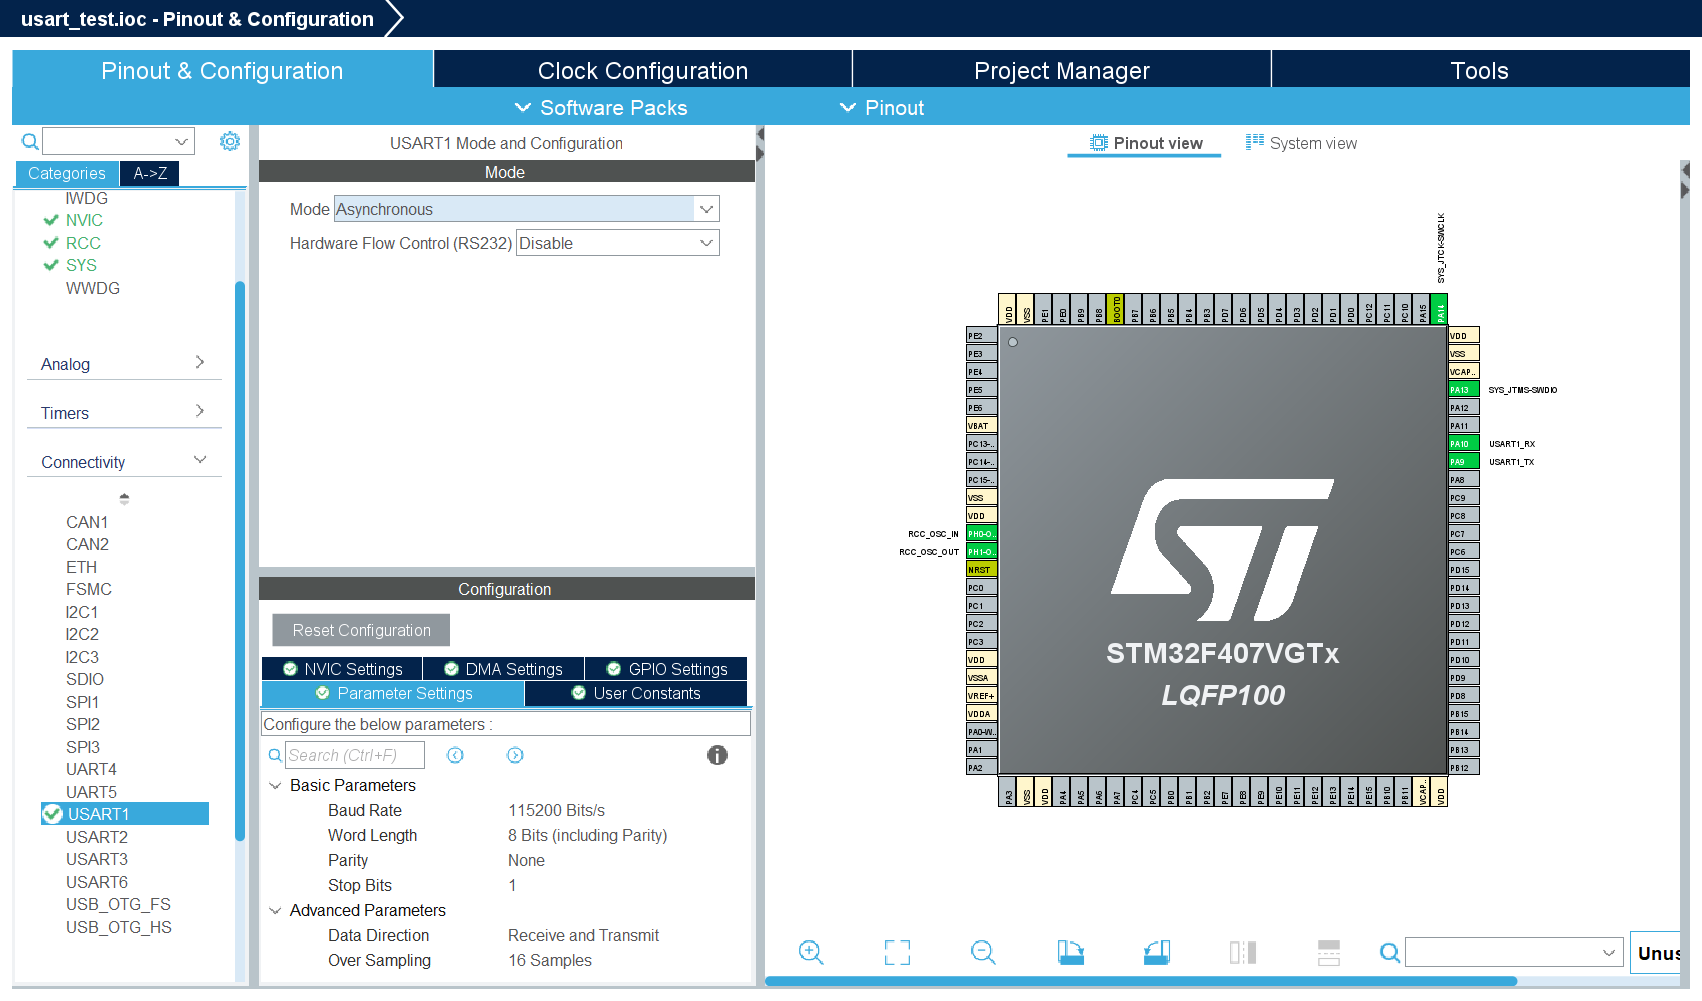1702x1001 pixels.
Task: Select the Parameter Settings tab
Action: (393, 693)
